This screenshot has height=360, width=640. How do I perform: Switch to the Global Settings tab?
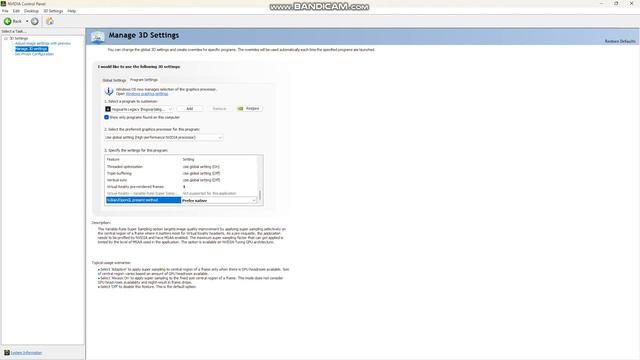pyautogui.click(x=114, y=80)
